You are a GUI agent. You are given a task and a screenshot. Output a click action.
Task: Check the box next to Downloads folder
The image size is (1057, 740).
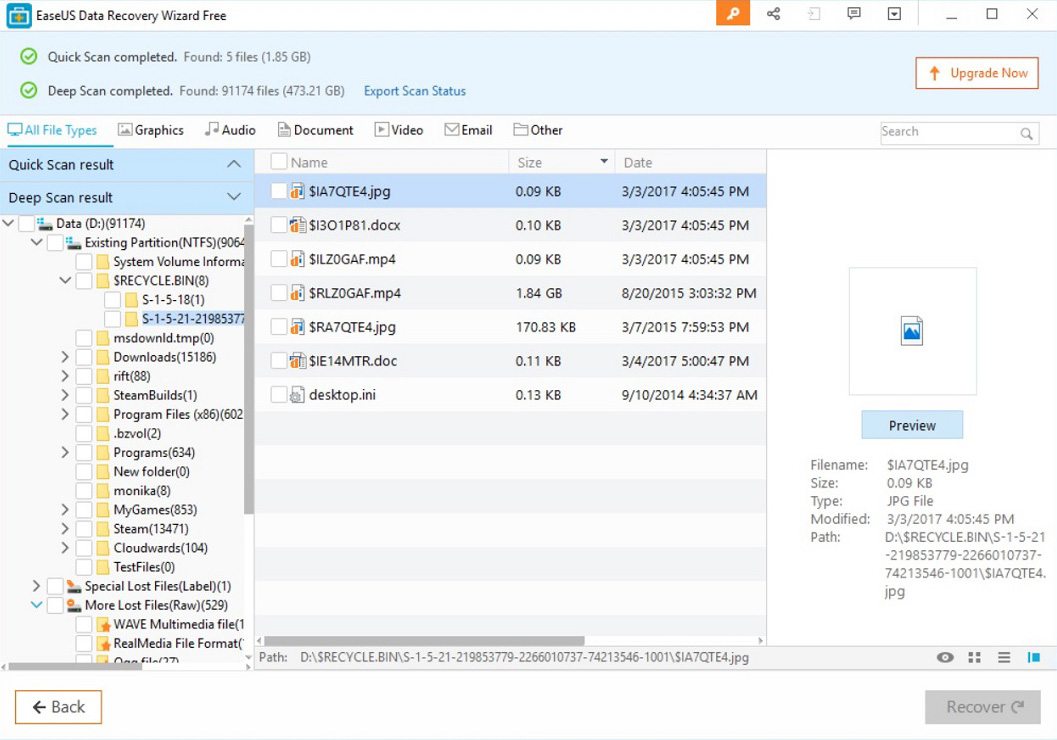pos(84,356)
